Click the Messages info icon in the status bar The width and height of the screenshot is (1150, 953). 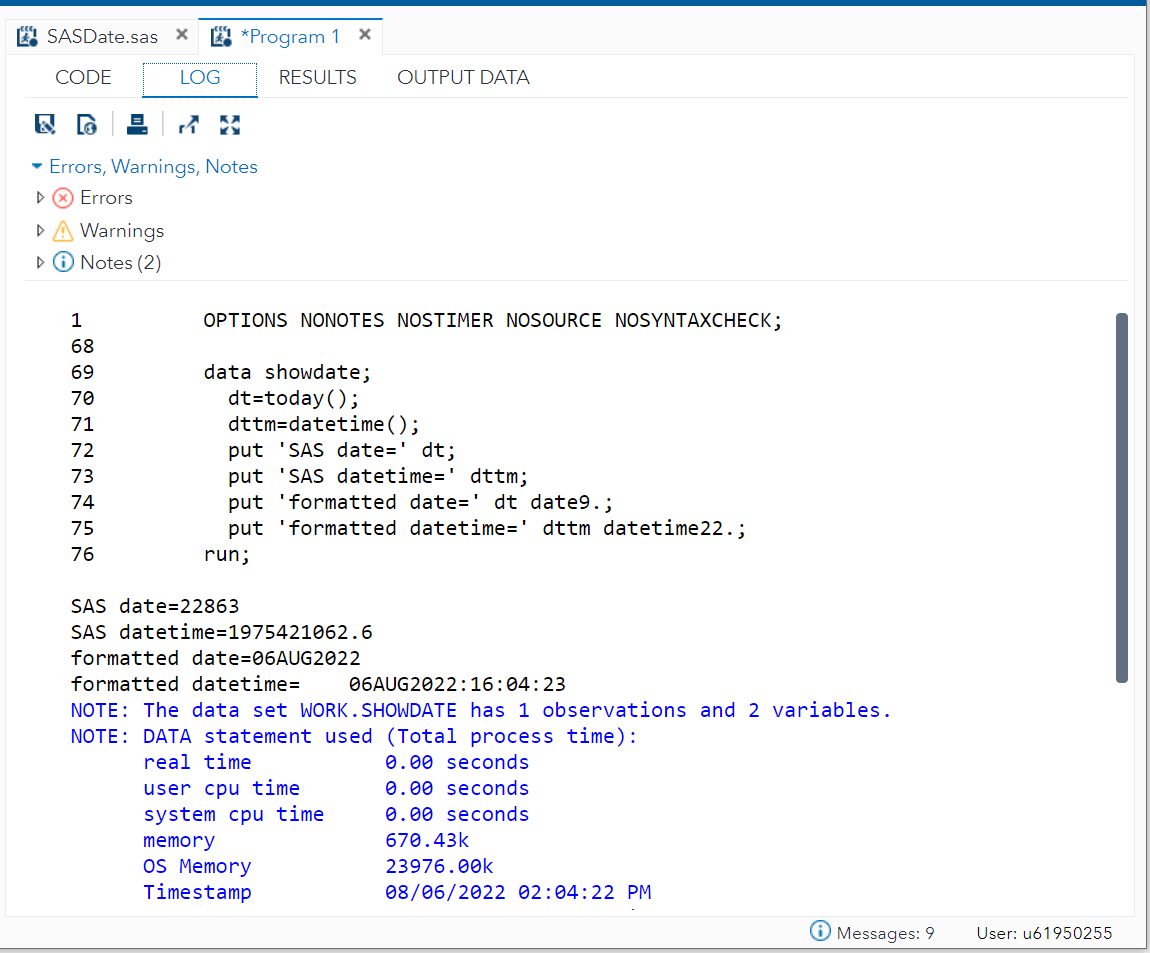click(x=820, y=931)
